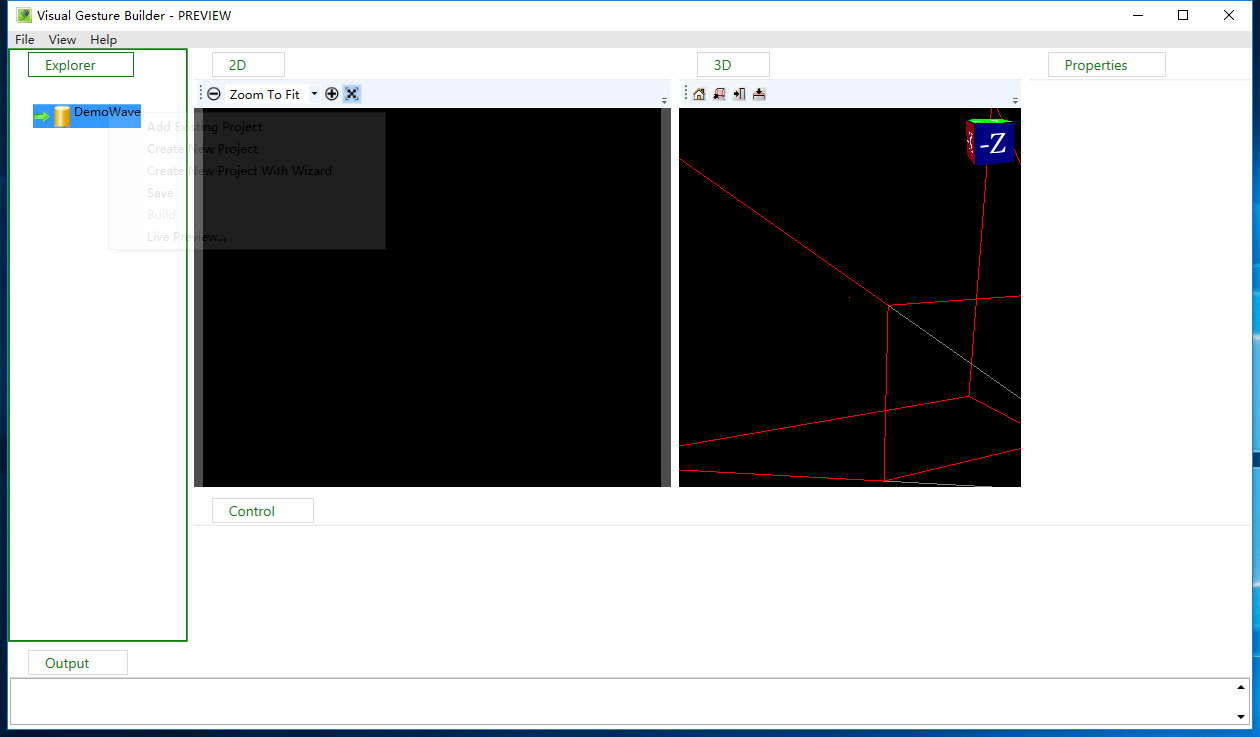Select the Zoom Out icon on the 2D toolbar
Viewport: 1260px width, 737px height.
point(214,93)
